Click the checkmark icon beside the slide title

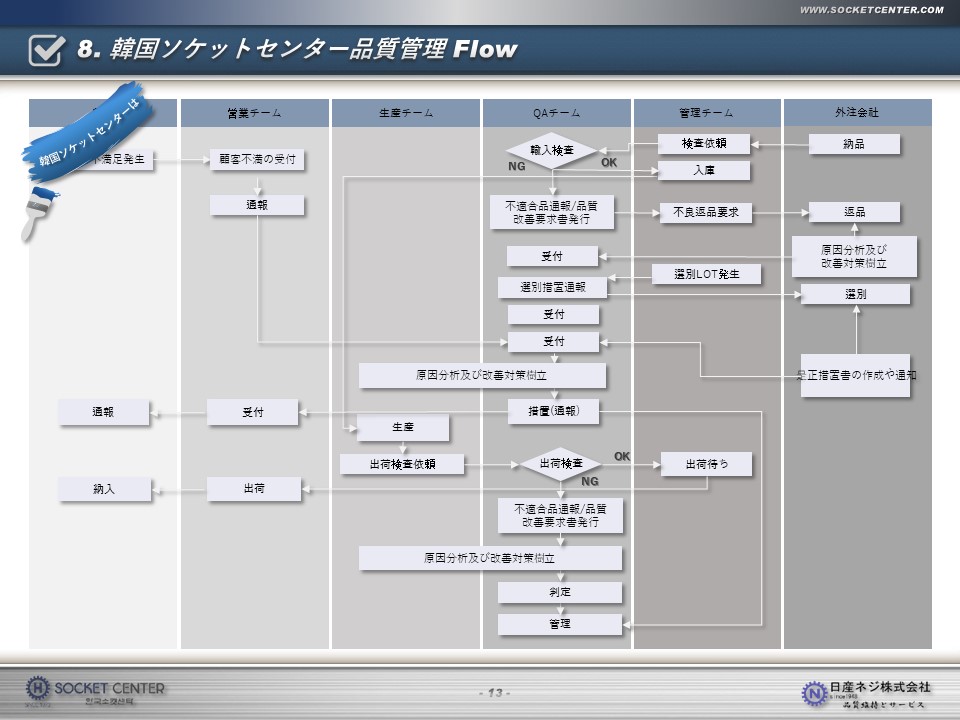coord(48,50)
